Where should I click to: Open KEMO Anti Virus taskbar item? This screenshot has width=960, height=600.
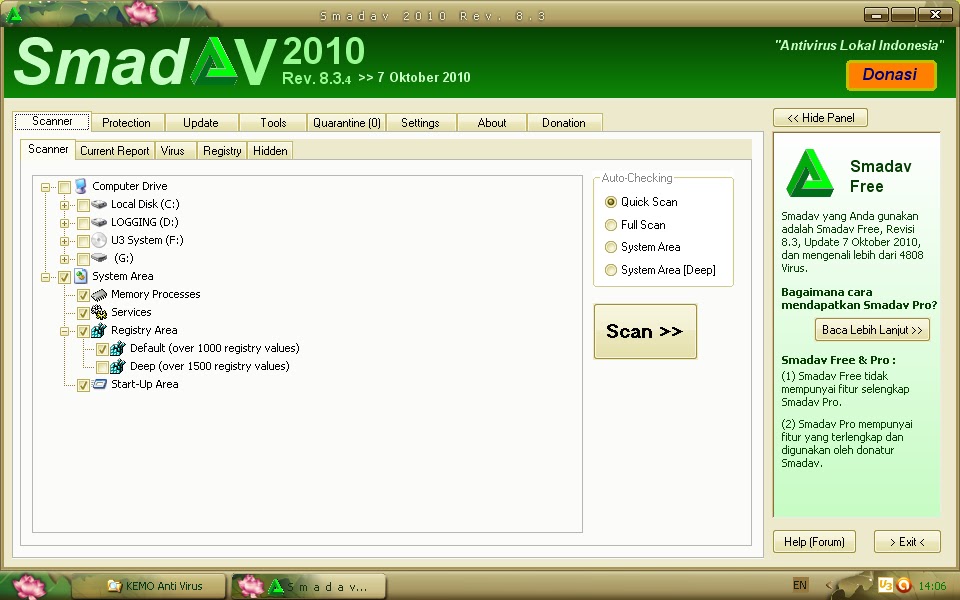point(149,586)
